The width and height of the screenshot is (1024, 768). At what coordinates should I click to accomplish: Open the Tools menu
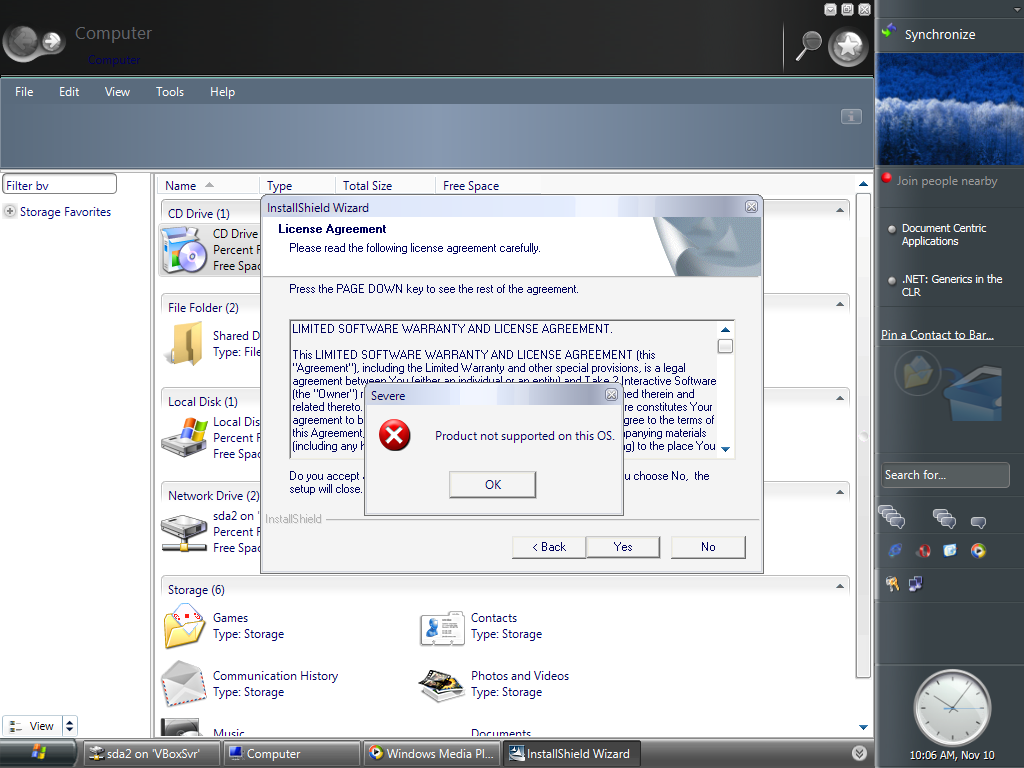pos(169,92)
